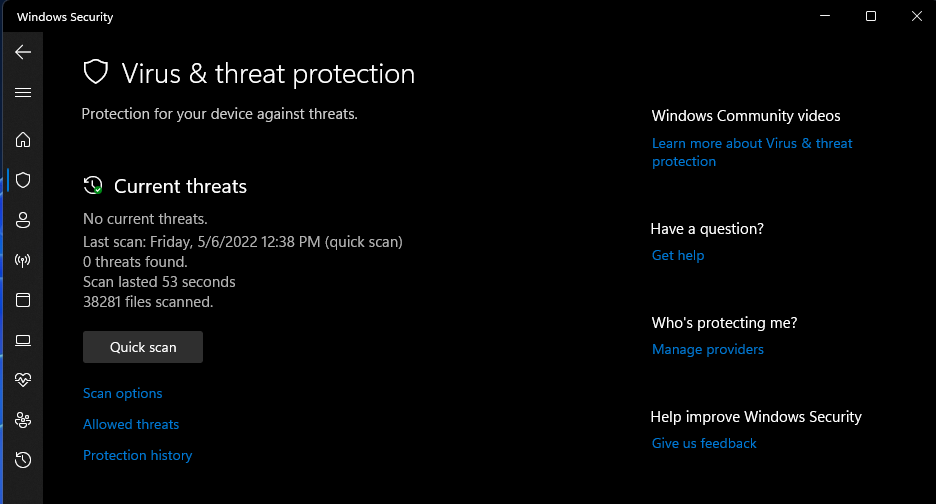936x504 pixels.
Task: Open Account protection person icon
Action: click(23, 220)
